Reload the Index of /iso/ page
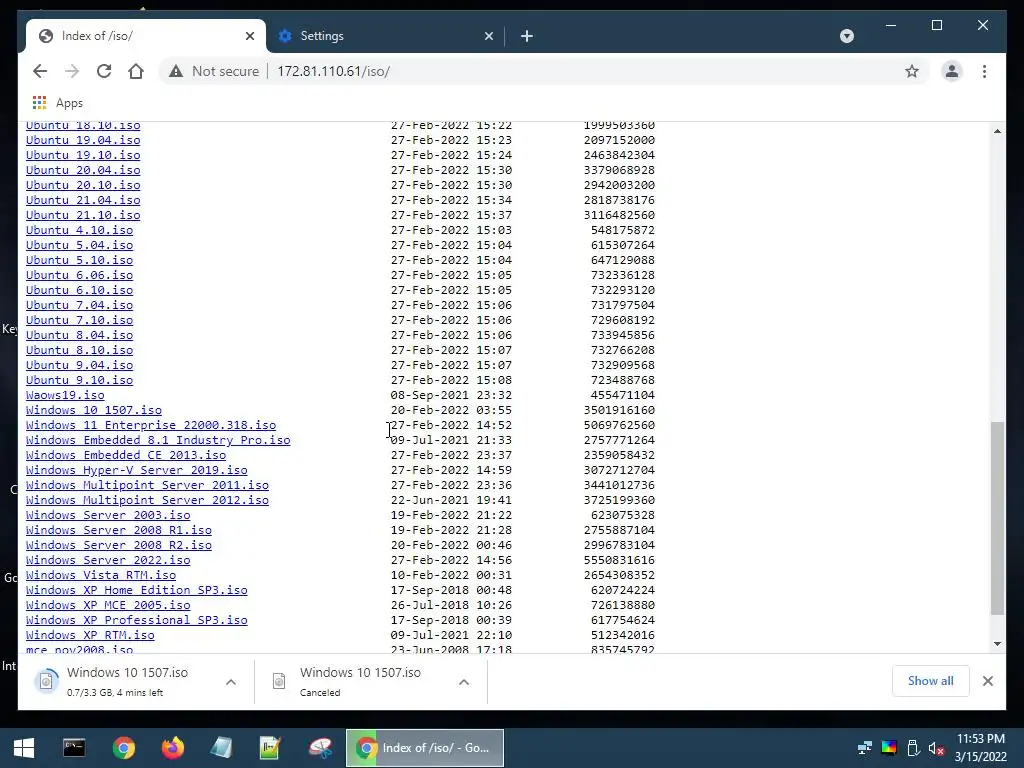Image resolution: width=1024 pixels, height=768 pixels. 104,71
